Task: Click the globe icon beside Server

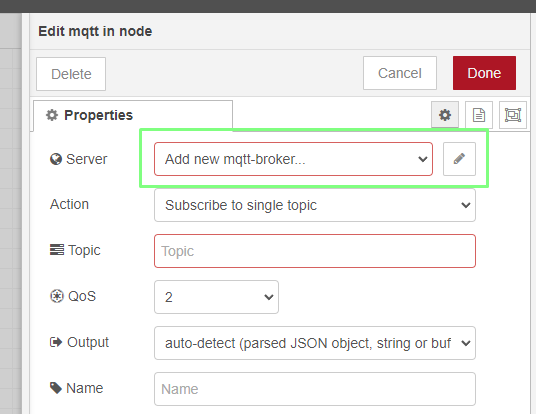Action: coord(56,159)
